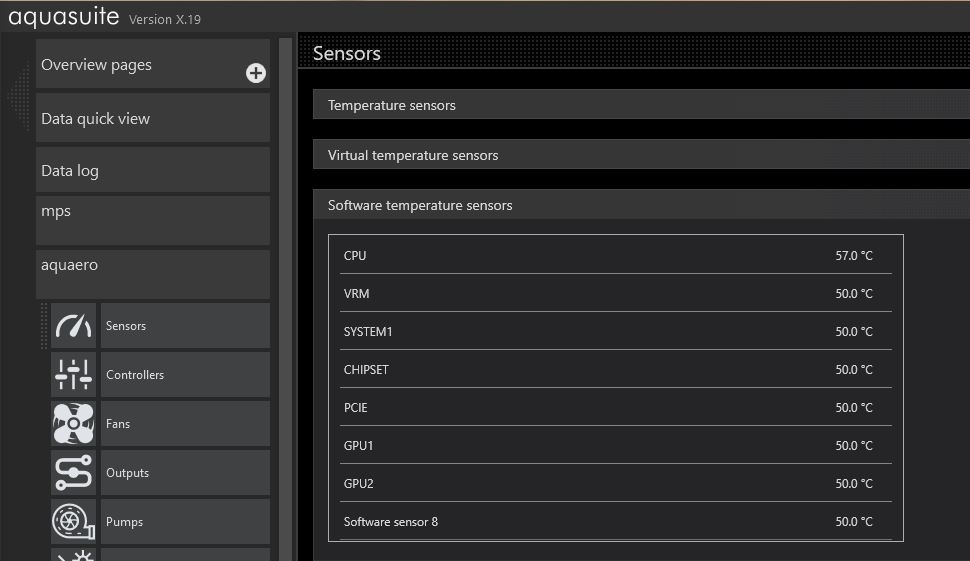Expand the Temperature sensors section
The image size is (970, 561).
[x=640, y=105]
